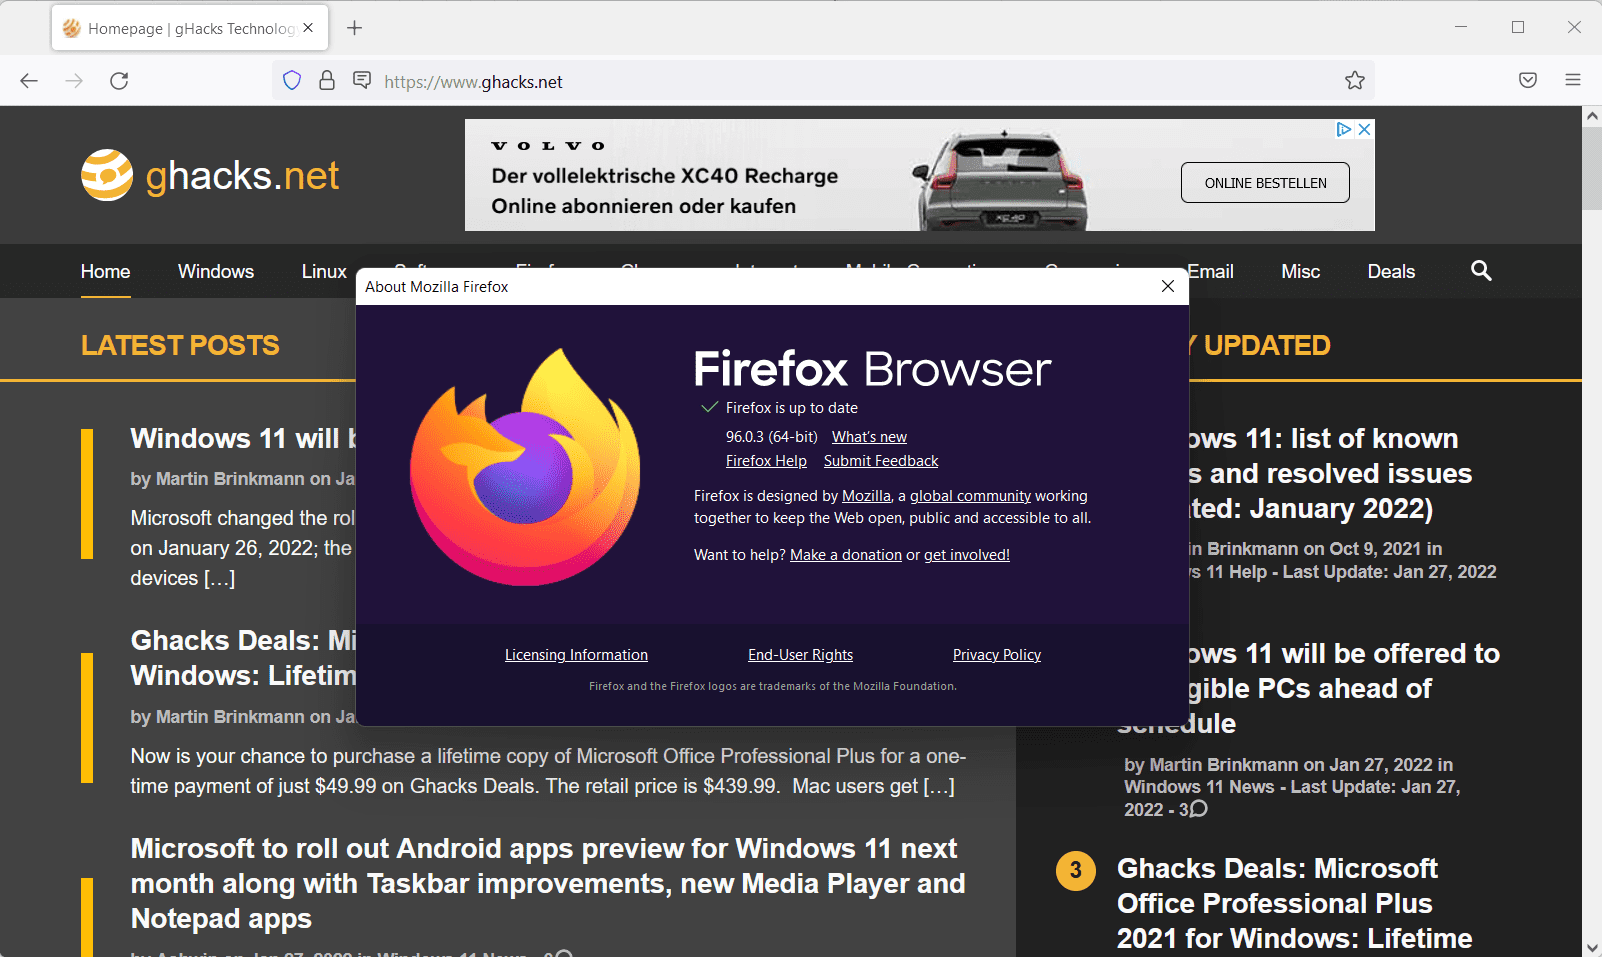Image resolution: width=1602 pixels, height=957 pixels.
Task: Click the forward navigation arrow
Action: (x=74, y=81)
